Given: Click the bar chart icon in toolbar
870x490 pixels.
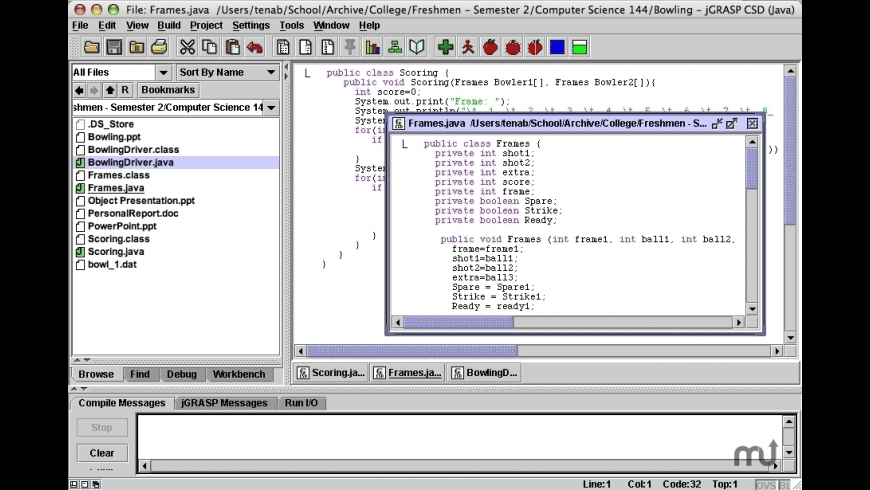Looking at the screenshot, I should point(373,47).
